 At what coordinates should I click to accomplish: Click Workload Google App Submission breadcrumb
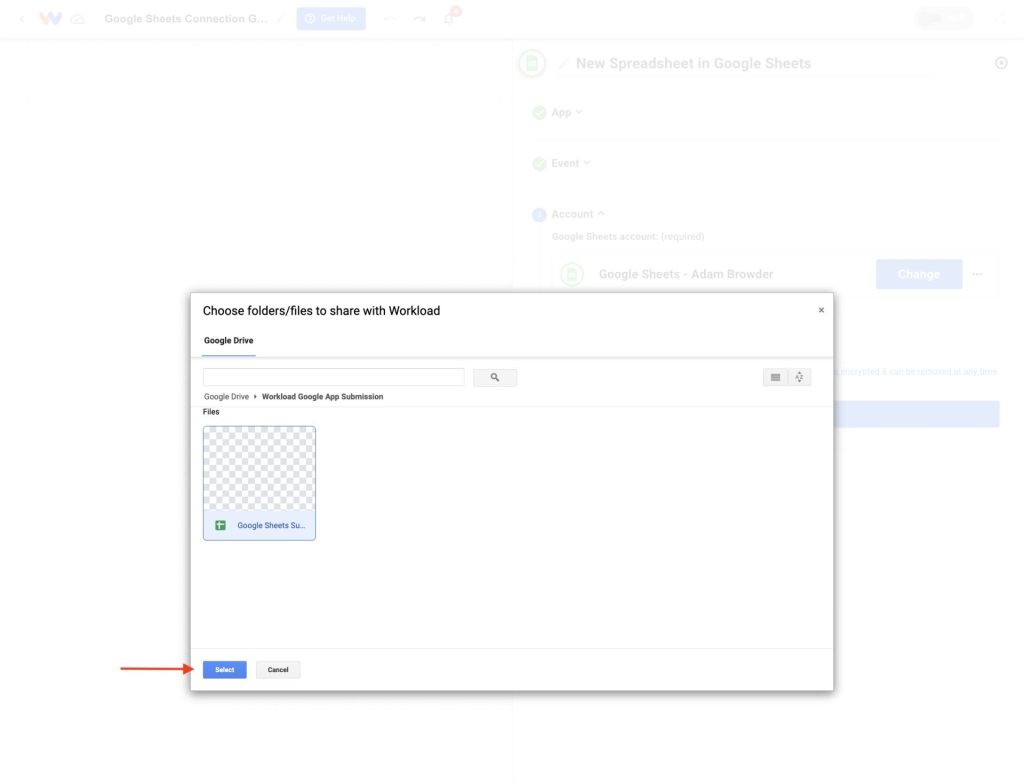click(x=323, y=397)
